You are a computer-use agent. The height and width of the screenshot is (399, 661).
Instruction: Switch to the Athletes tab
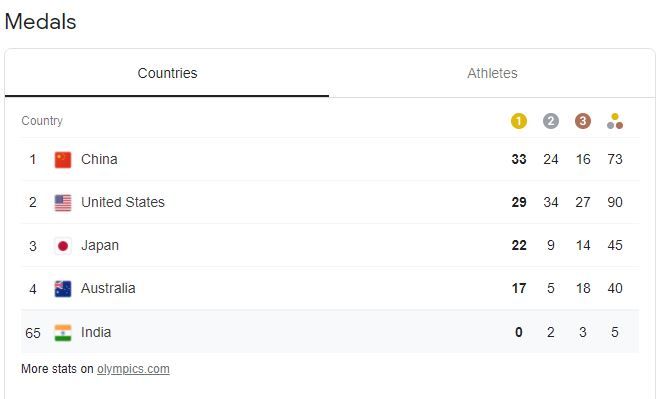(x=492, y=73)
